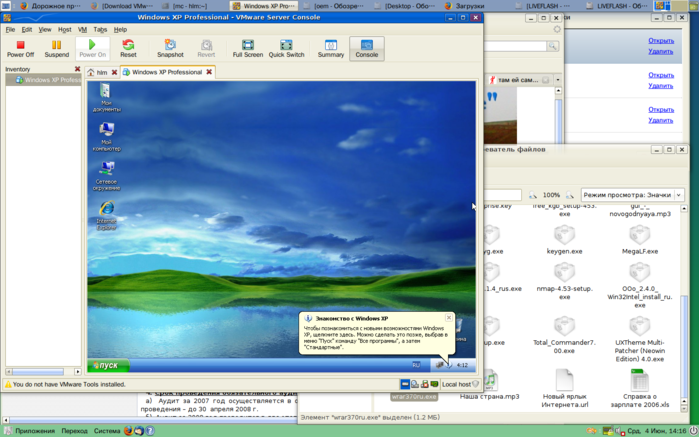Open the VM menu
Viewport: 699px width, 437px height.
[82, 29]
